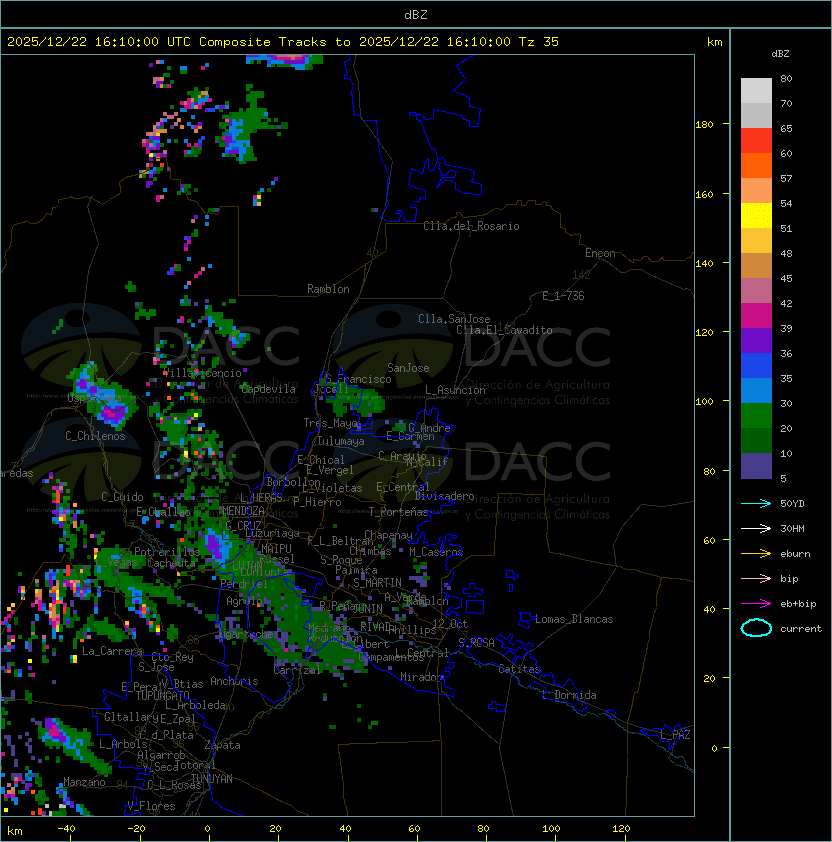
Task: Click the 'Encon' map label
Action: 600,253
